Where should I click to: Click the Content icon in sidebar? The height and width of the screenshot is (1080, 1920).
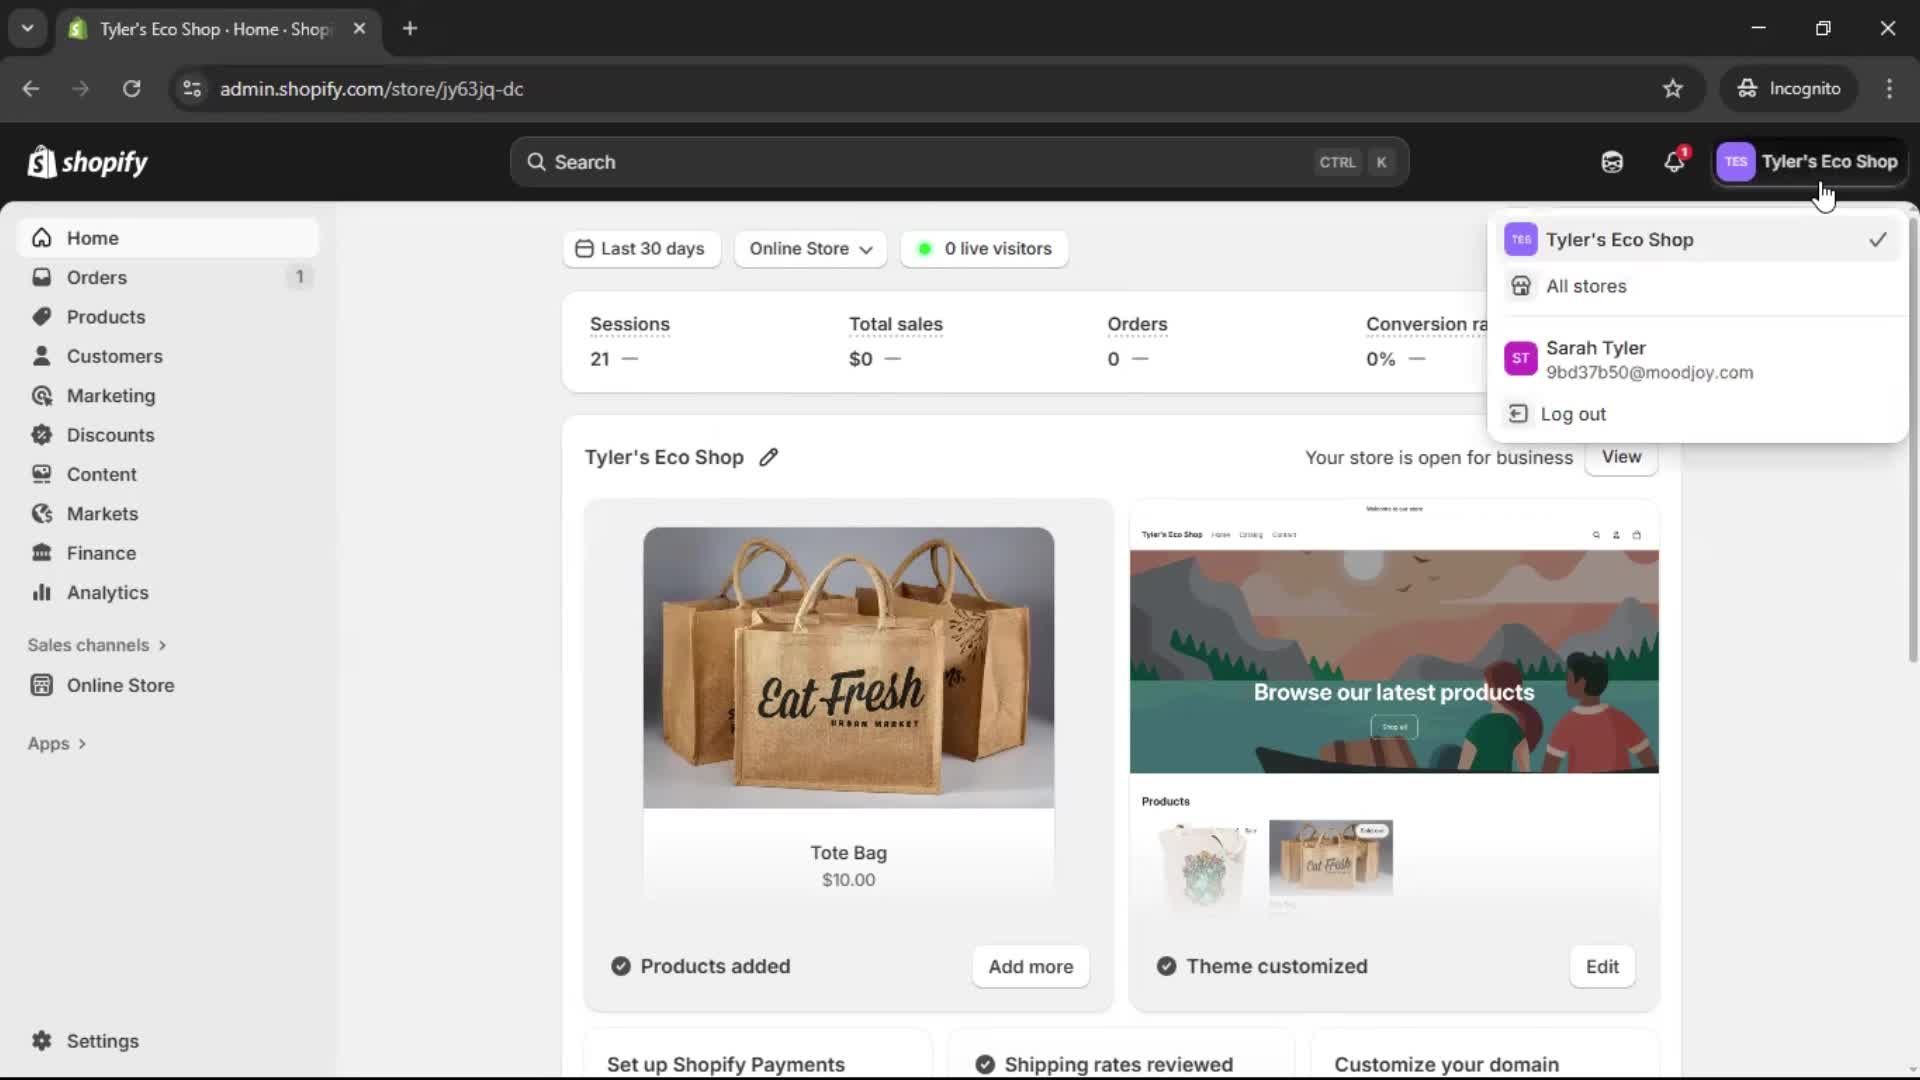[41, 474]
